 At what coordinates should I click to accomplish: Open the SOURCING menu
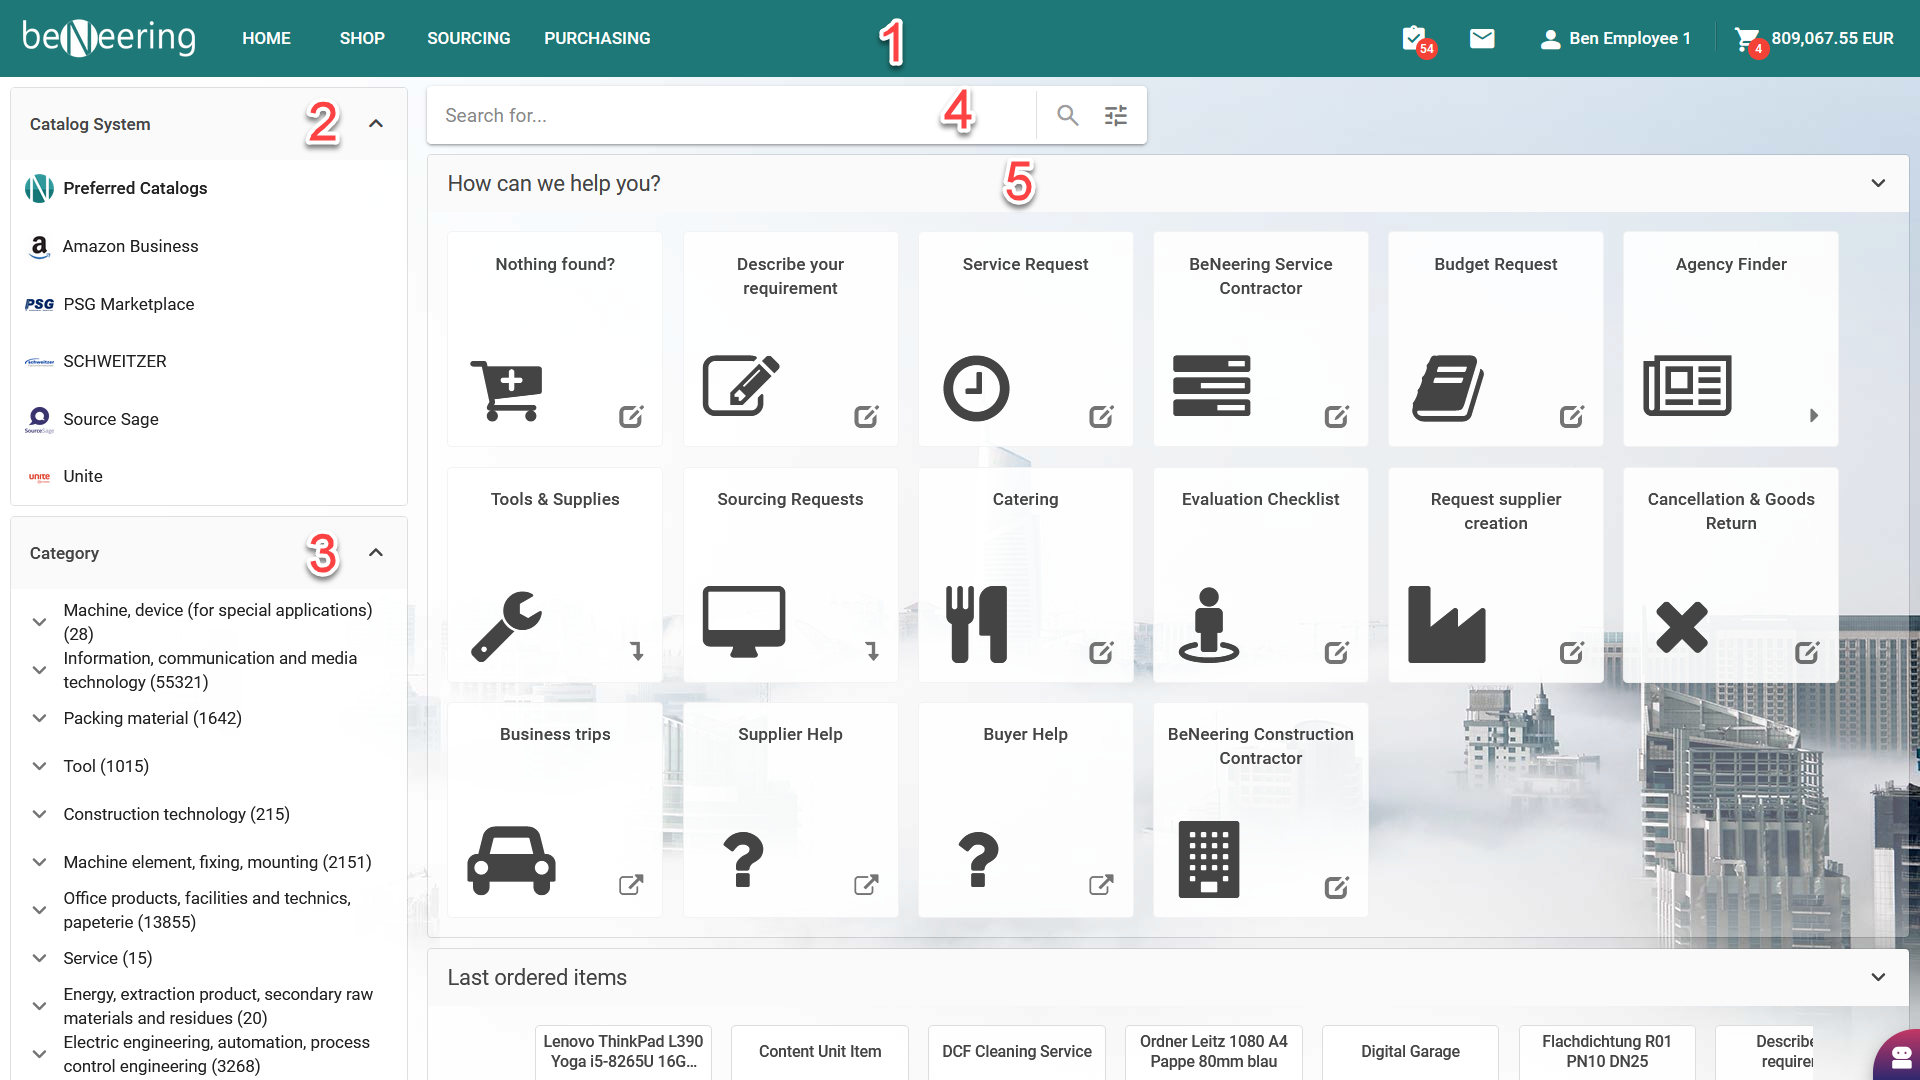tap(468, 39)
